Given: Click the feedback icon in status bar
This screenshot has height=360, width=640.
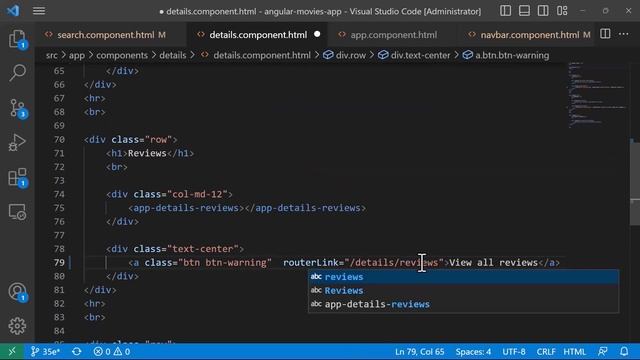Looking at the screenshot, I should [x=603, y=351].
